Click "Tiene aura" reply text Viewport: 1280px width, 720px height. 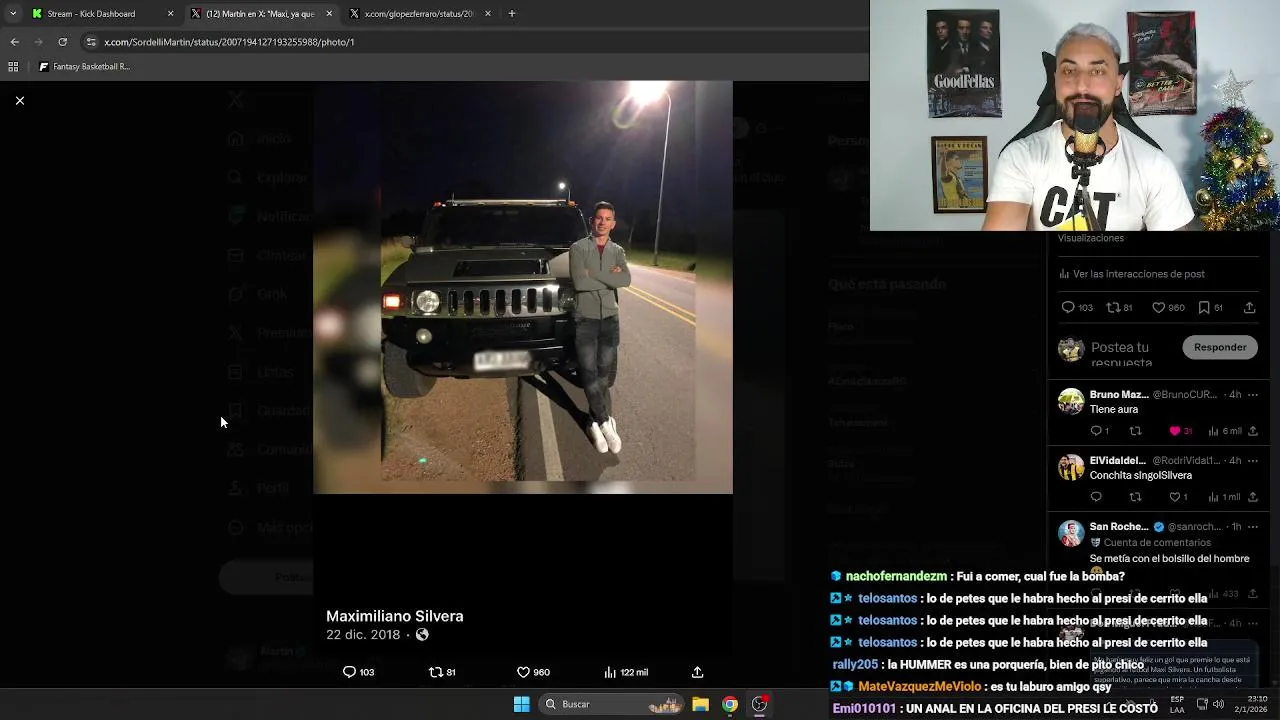[x=1114, y=410]
